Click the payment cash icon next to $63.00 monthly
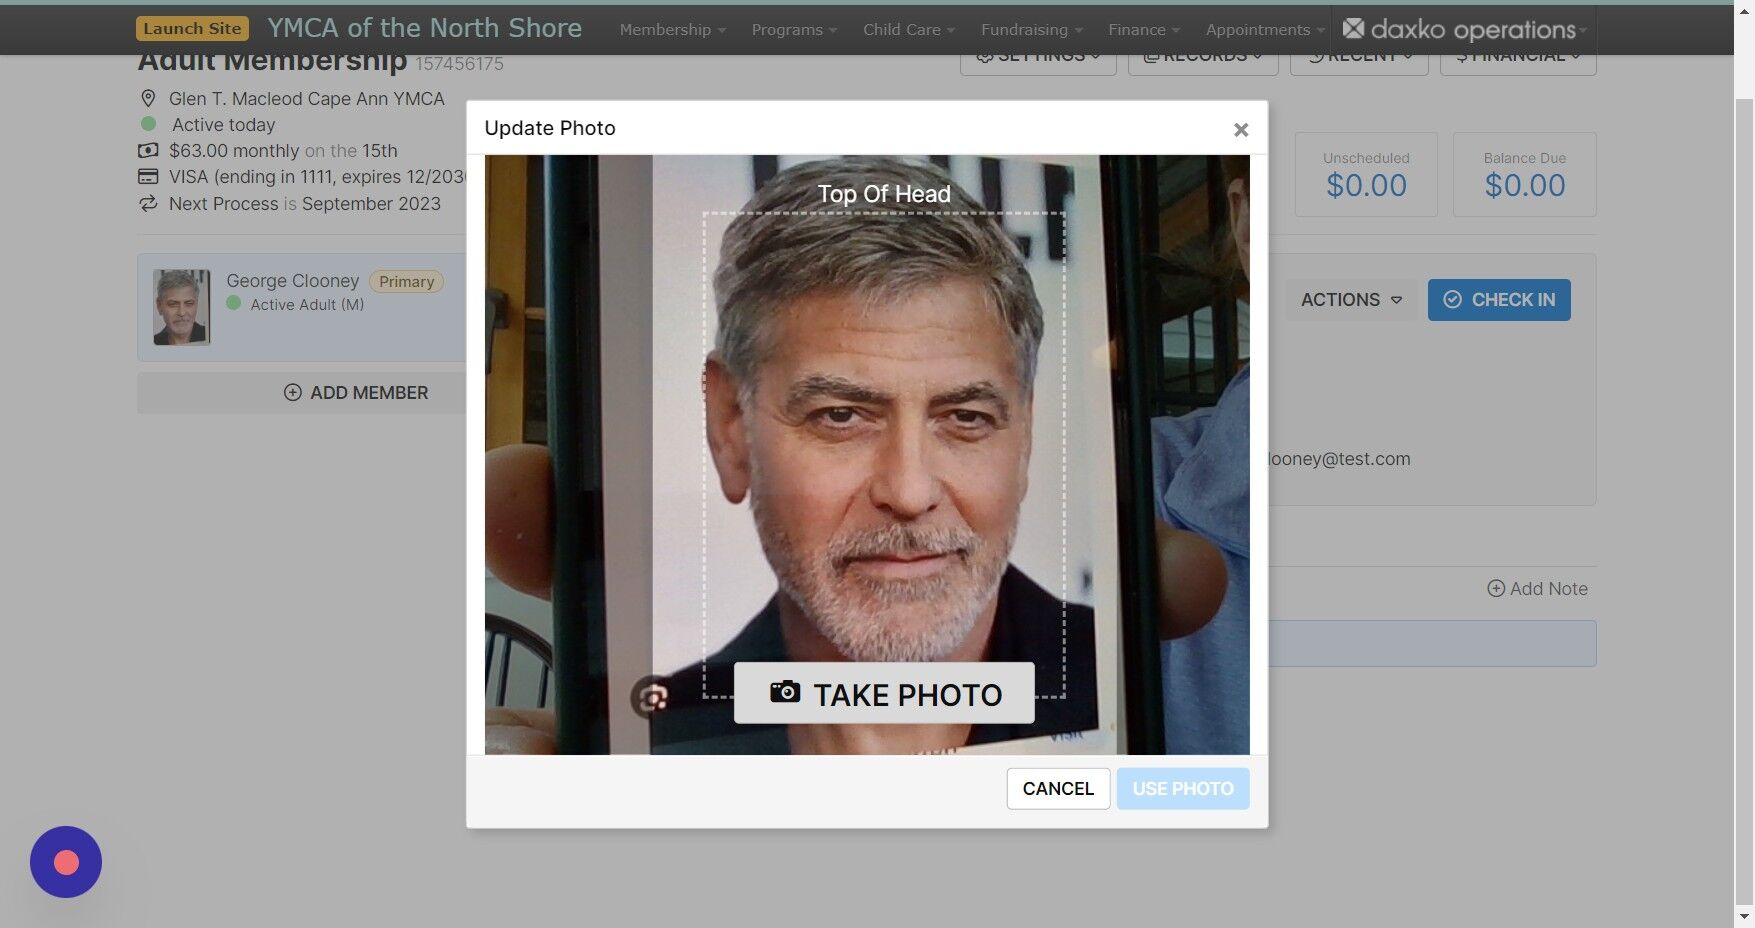Image resolution: width=1755 pixels, height=928 pixels. pos(148,150)
